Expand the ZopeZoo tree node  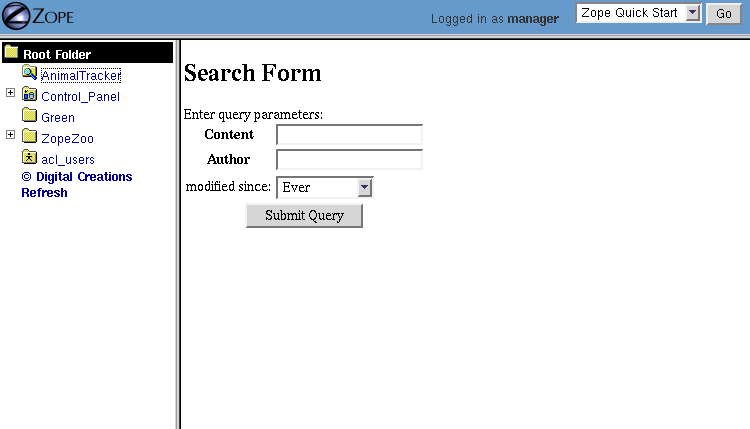(11, 135)
